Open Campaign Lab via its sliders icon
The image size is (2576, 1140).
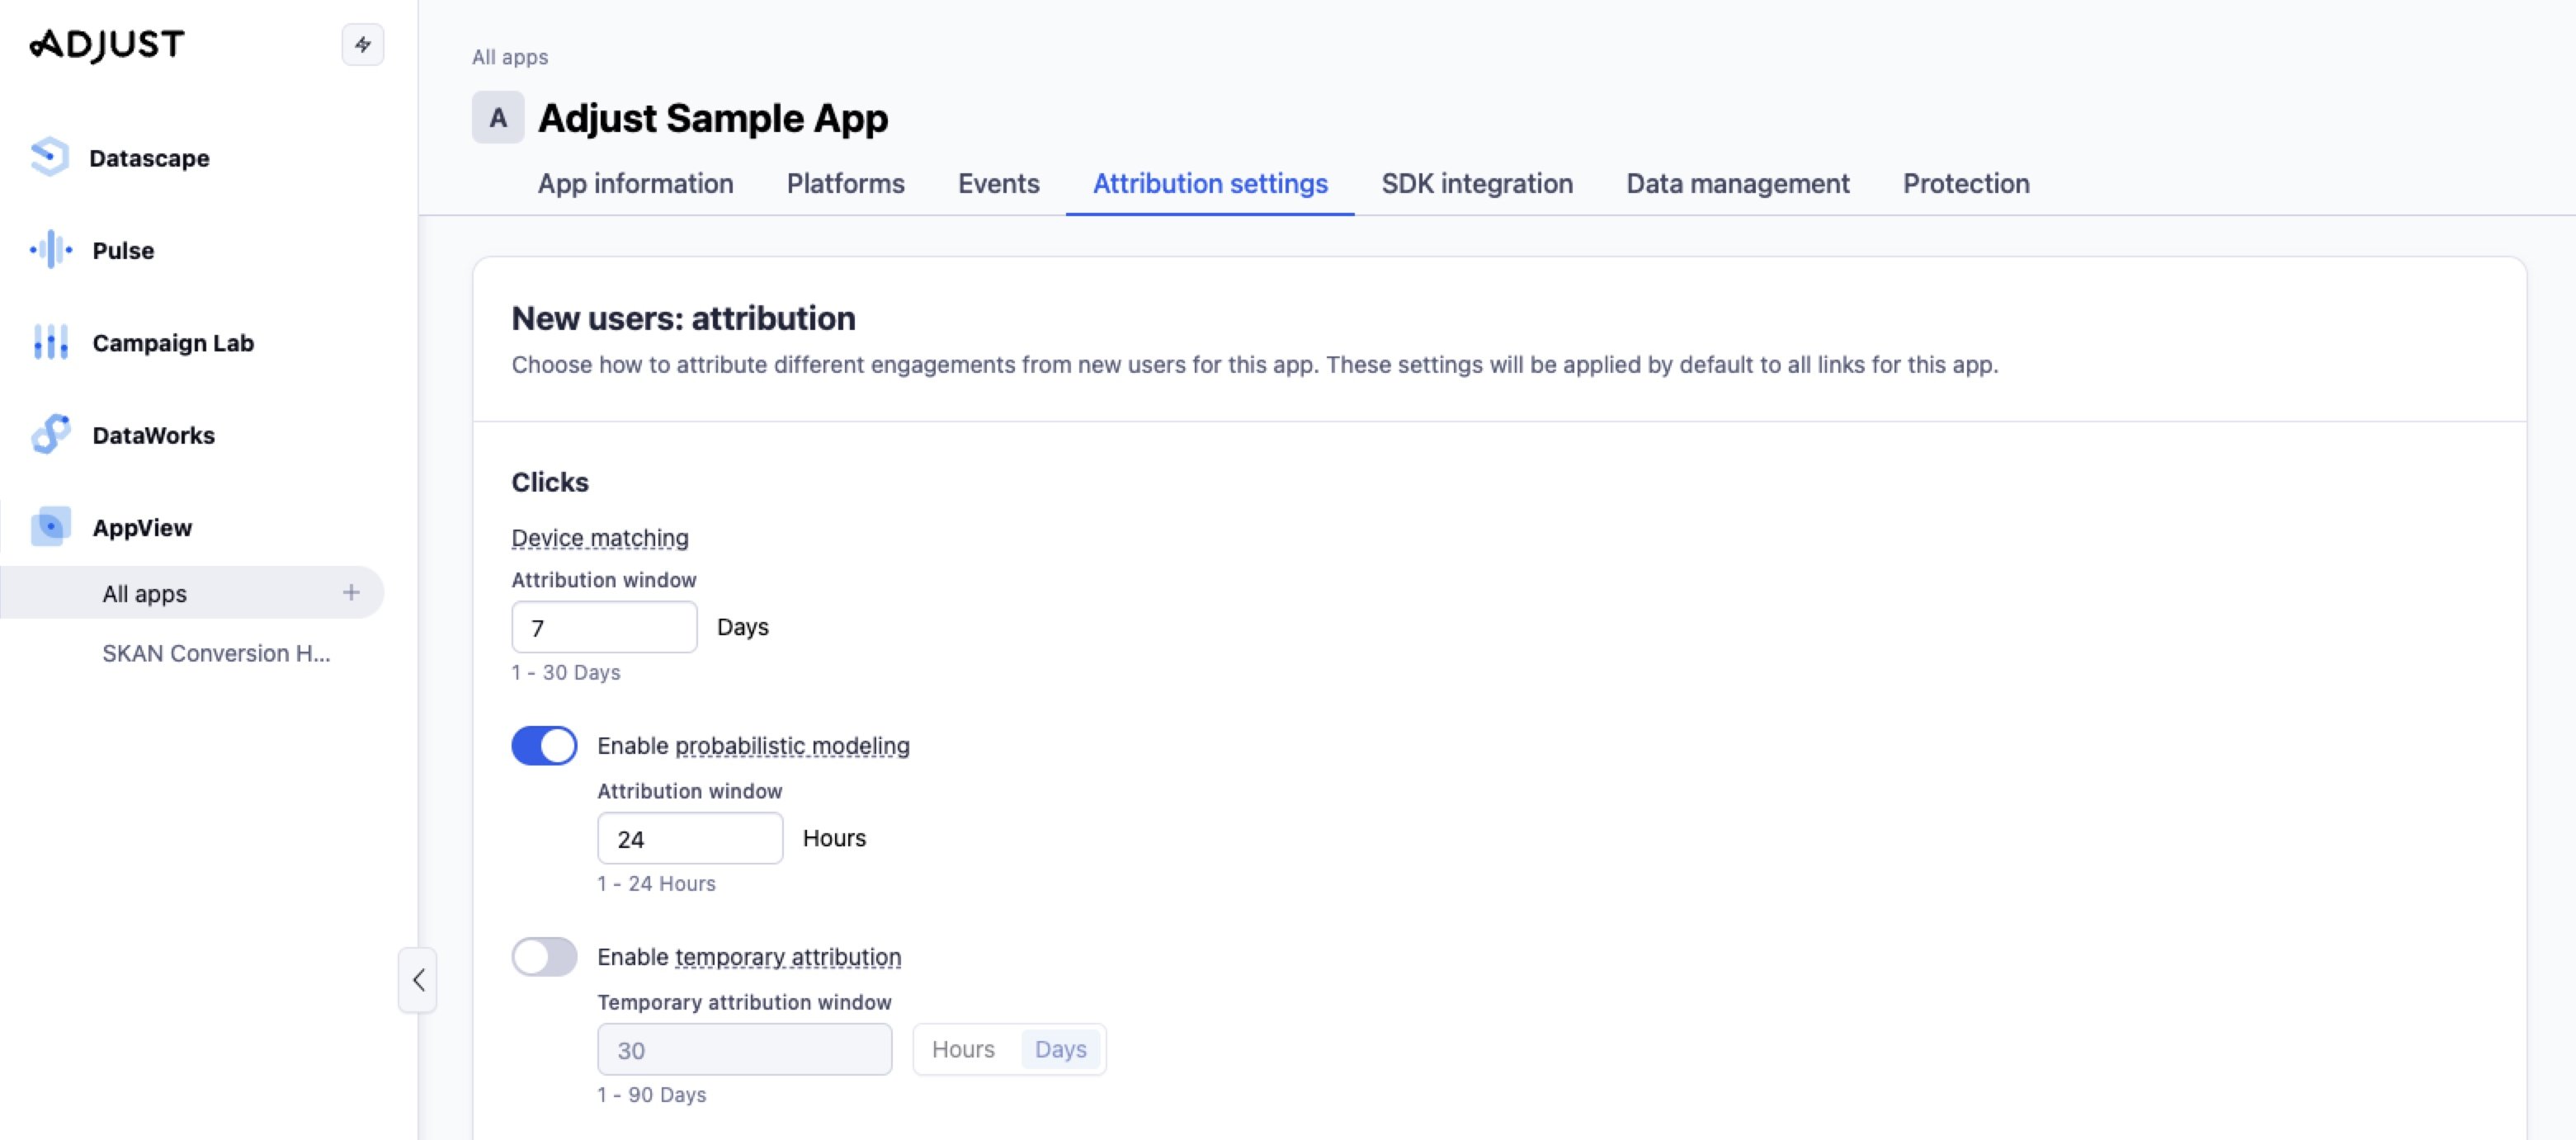[51, 342]
